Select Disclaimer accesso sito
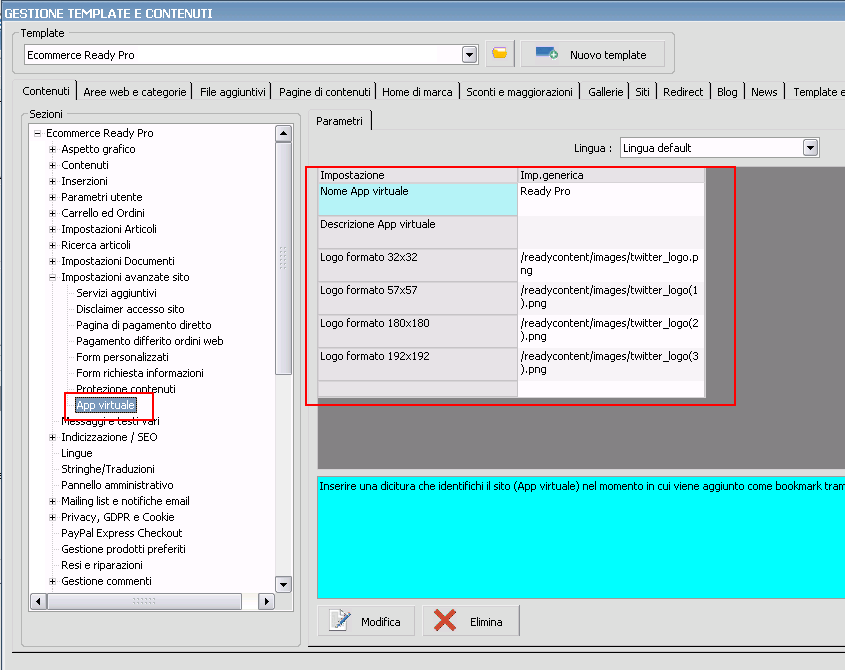The width and height of the screenshot is (845, 670). pos(130,309)
